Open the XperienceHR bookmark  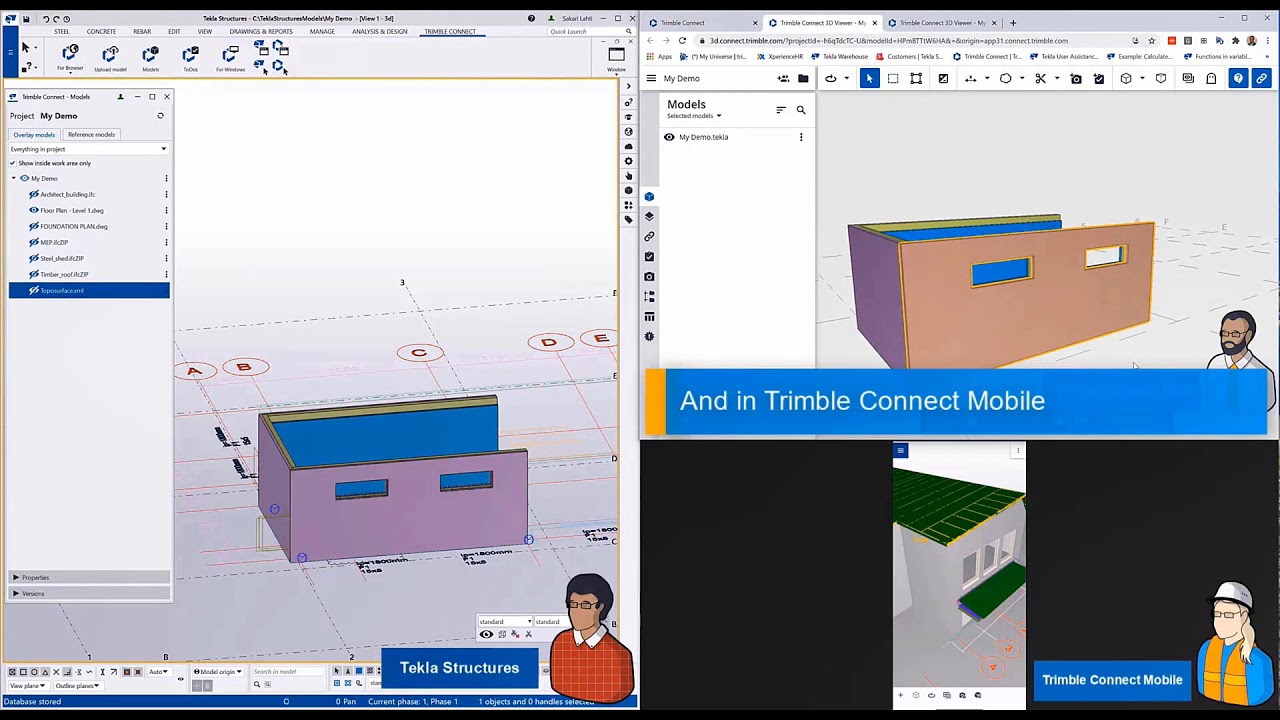(780, 57)
